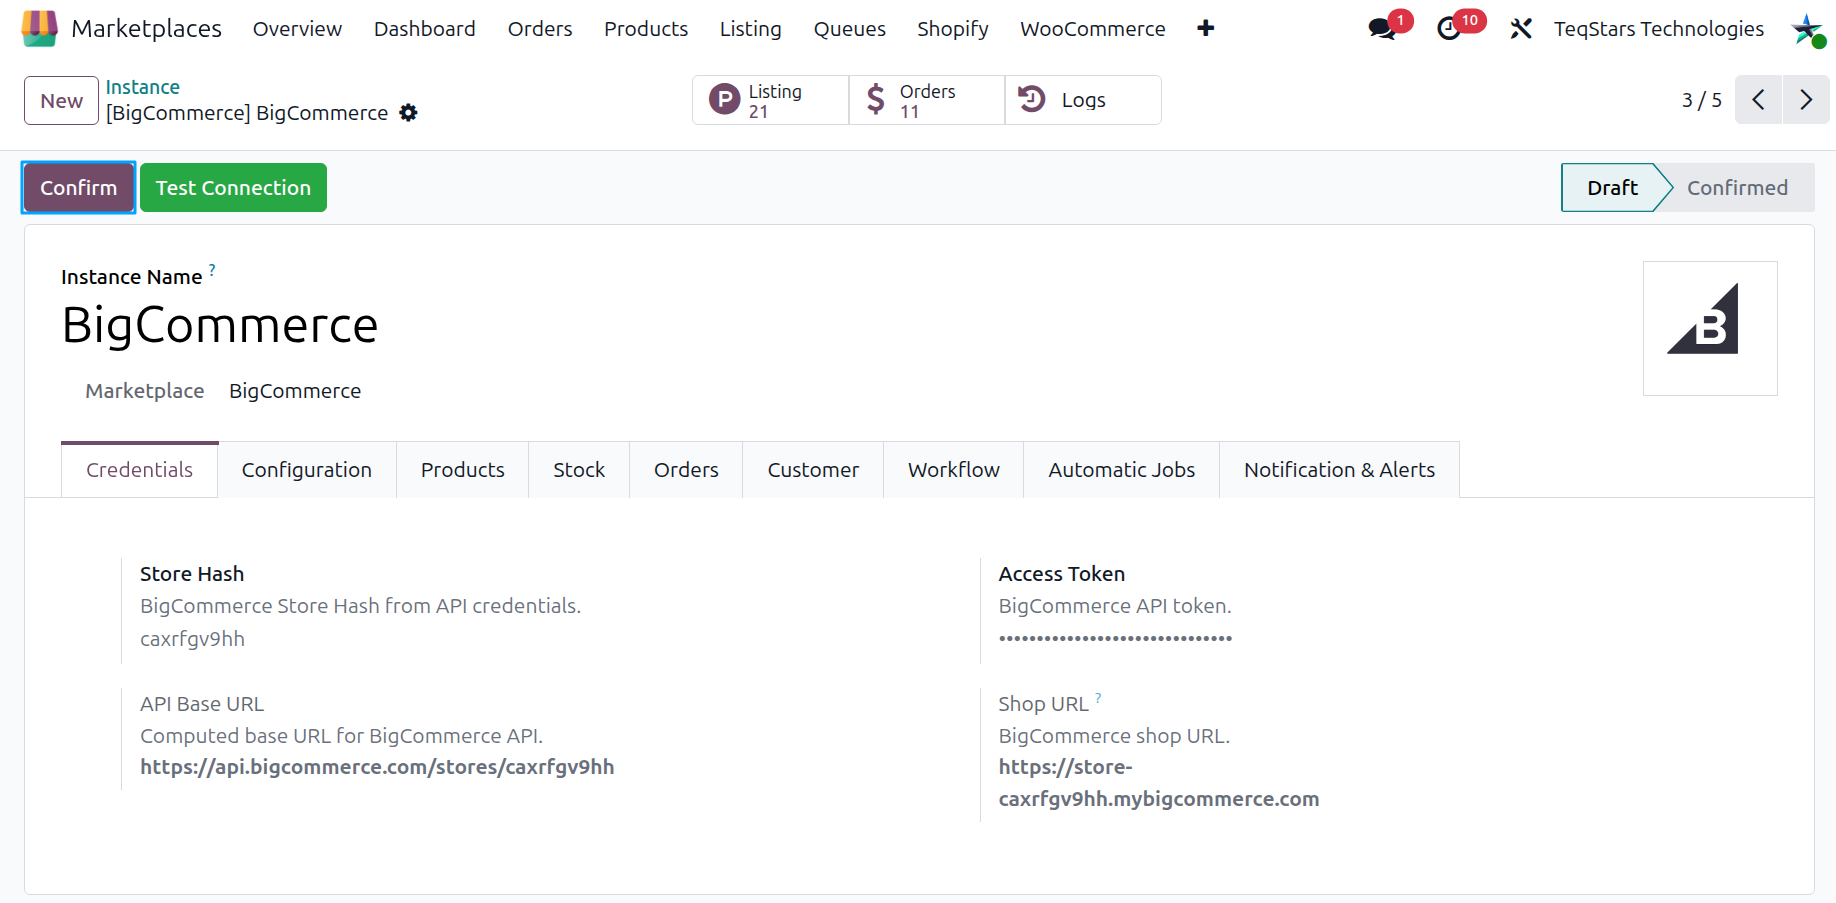Click the Marketplaces app title
The image size is (1836, 903).
147,29
